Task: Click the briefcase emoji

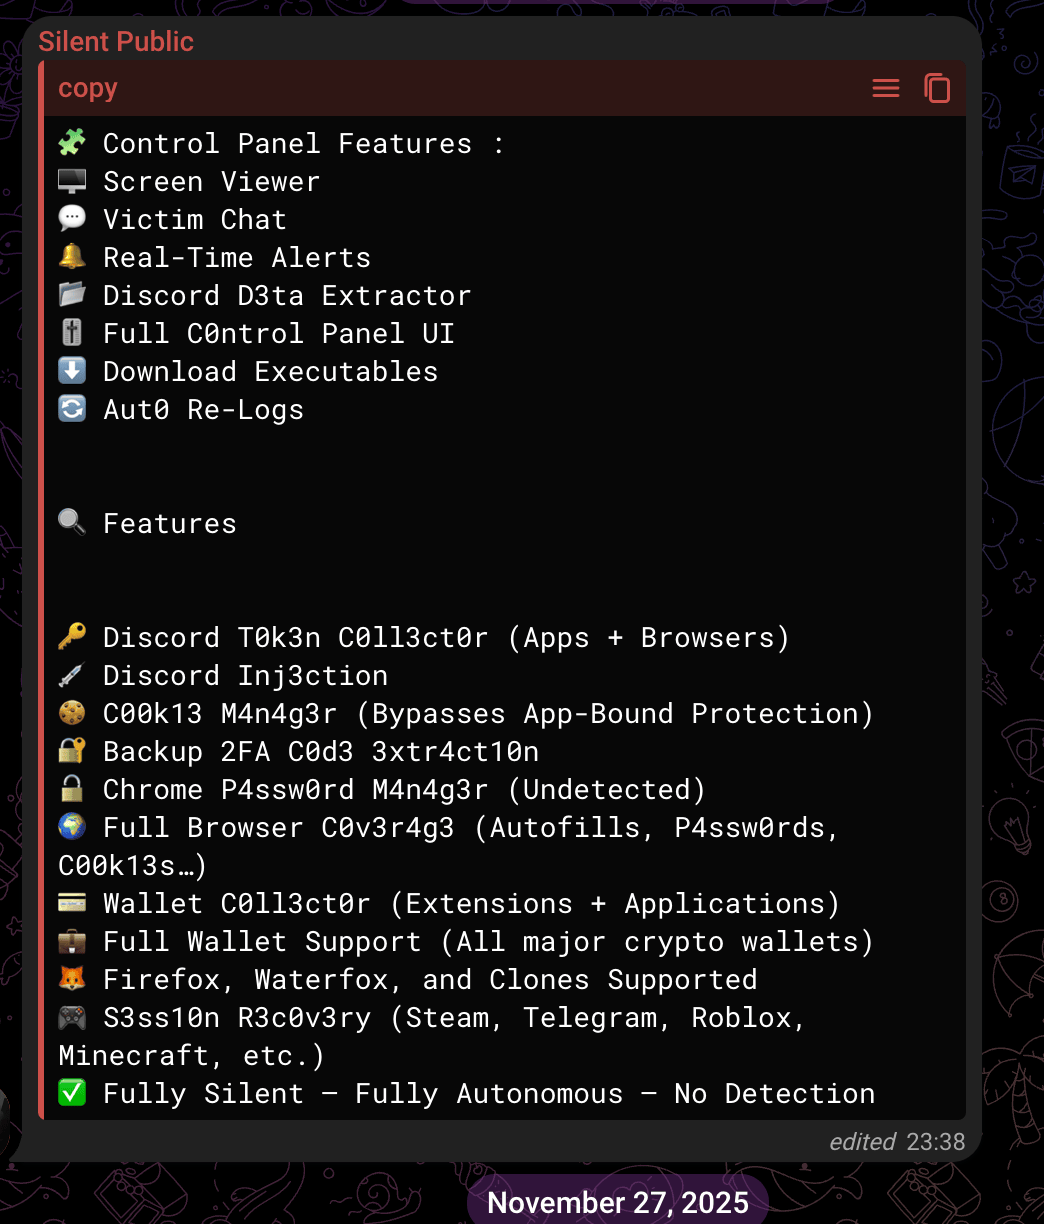Action: [x=72, y=941]
